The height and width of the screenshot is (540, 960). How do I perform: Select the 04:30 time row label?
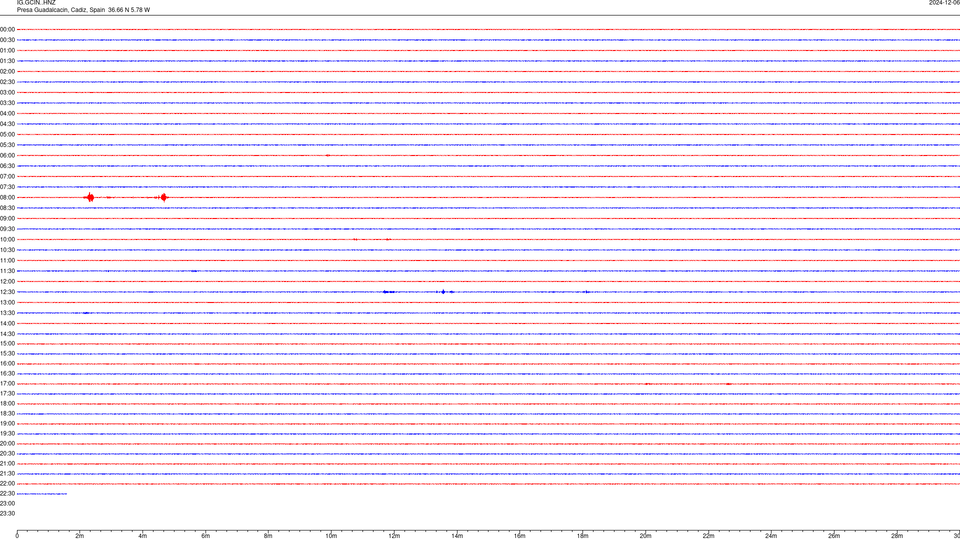coord(7,124)
